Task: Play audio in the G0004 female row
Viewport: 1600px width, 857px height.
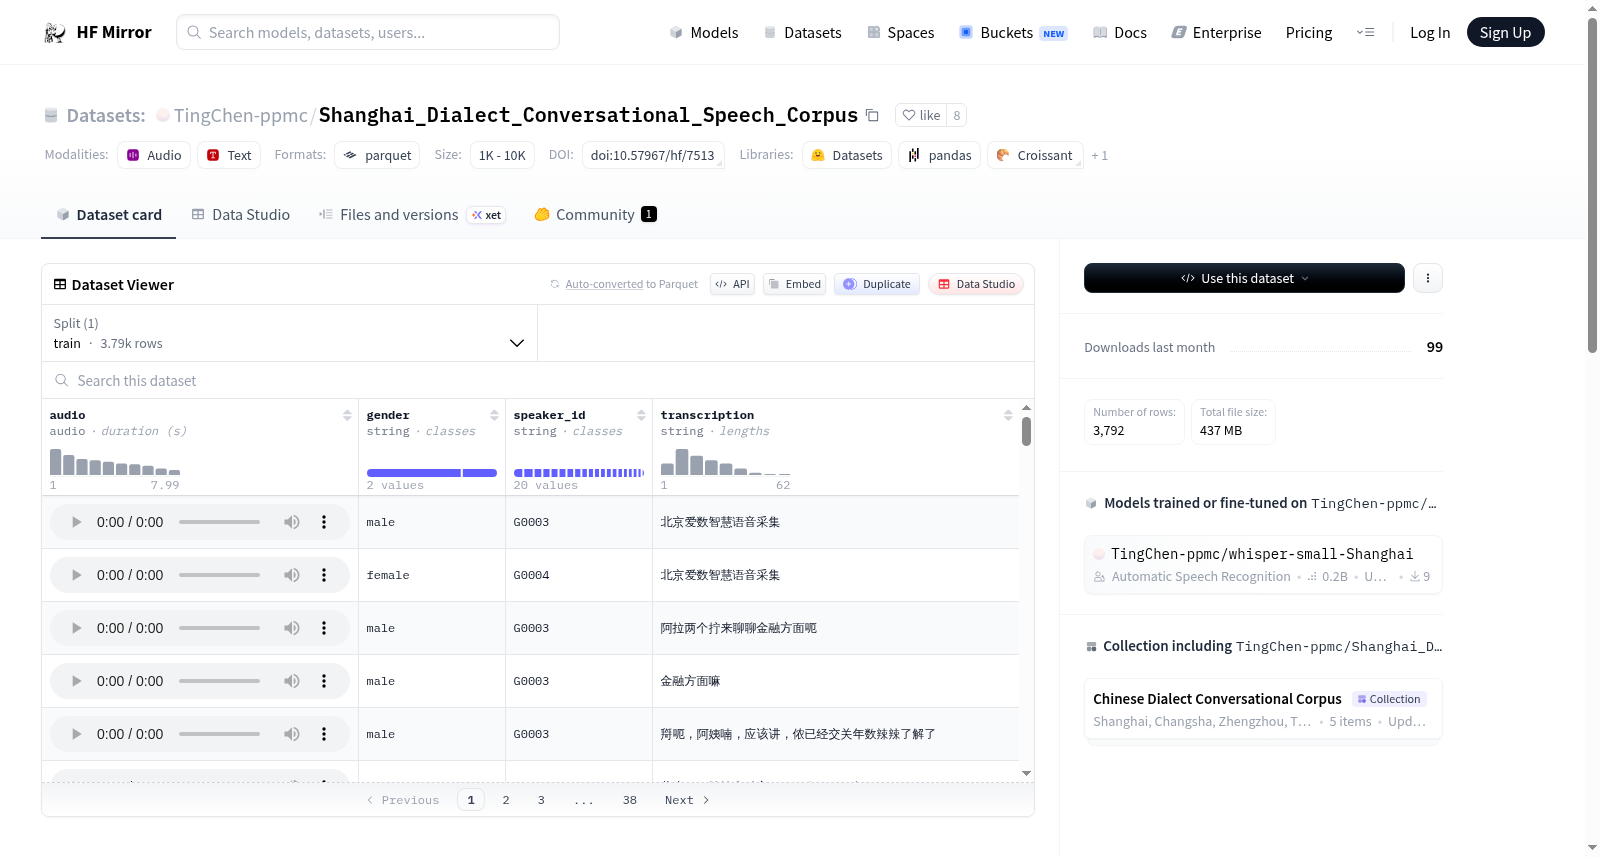Action: click(76, 575)
